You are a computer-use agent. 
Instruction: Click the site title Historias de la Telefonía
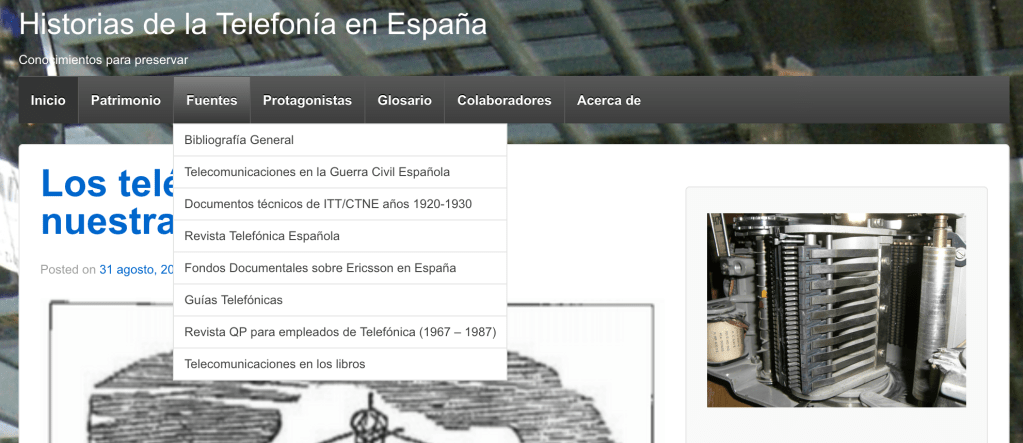253,24
